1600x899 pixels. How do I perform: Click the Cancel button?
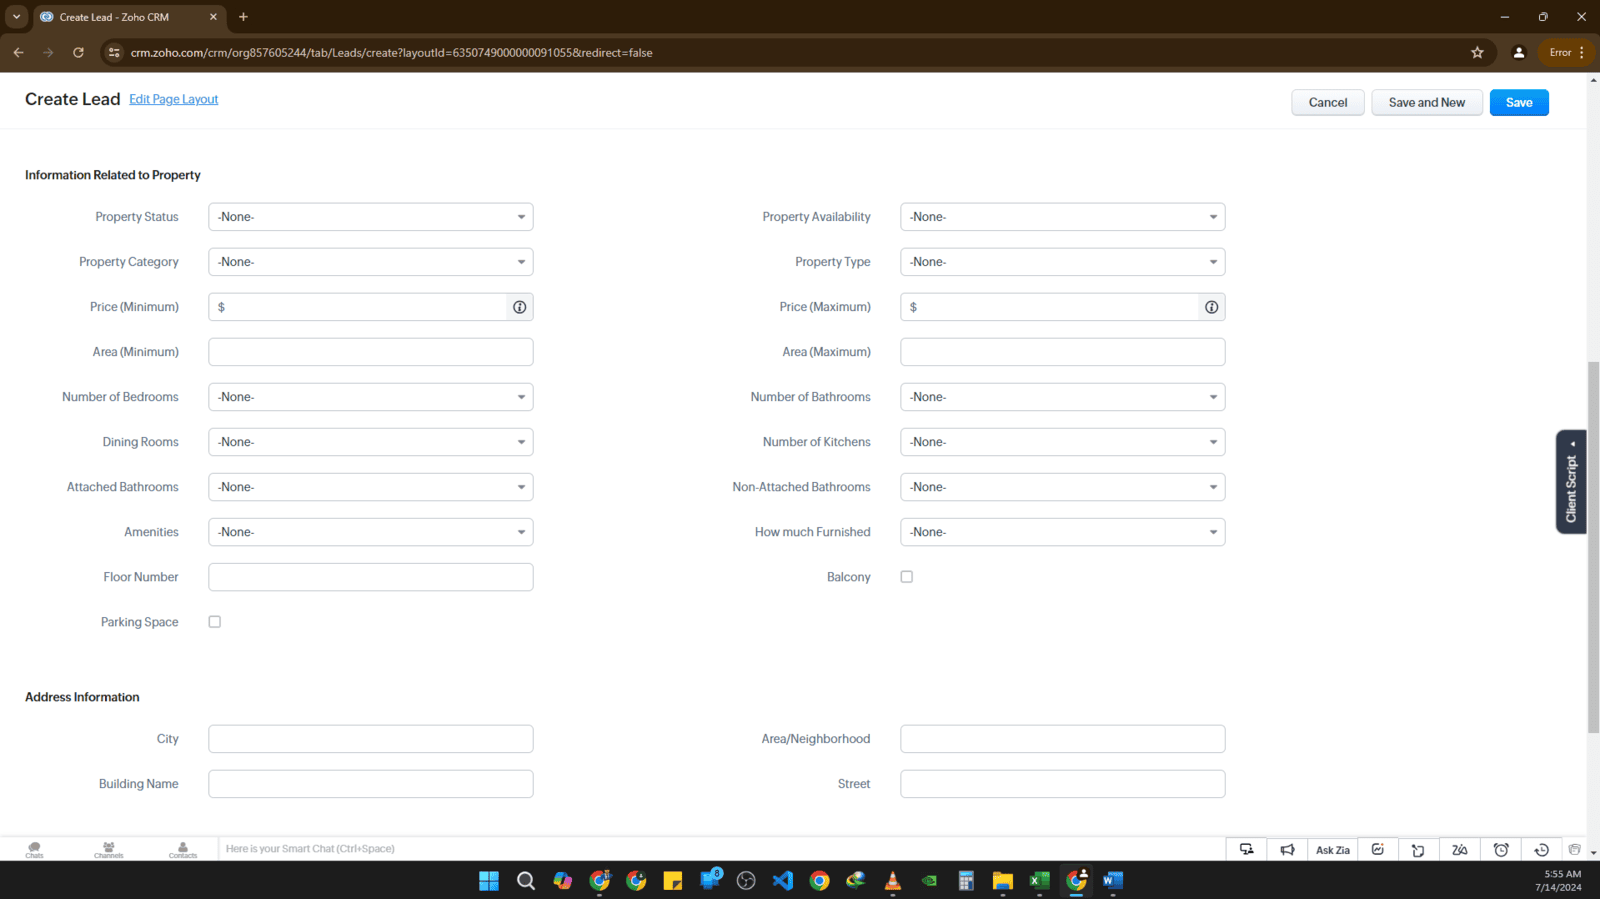tap(1328, 103)
